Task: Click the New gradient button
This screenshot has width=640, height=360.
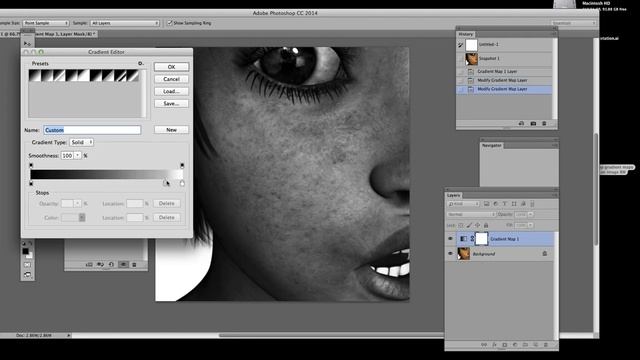Action: tap(171, 130)
